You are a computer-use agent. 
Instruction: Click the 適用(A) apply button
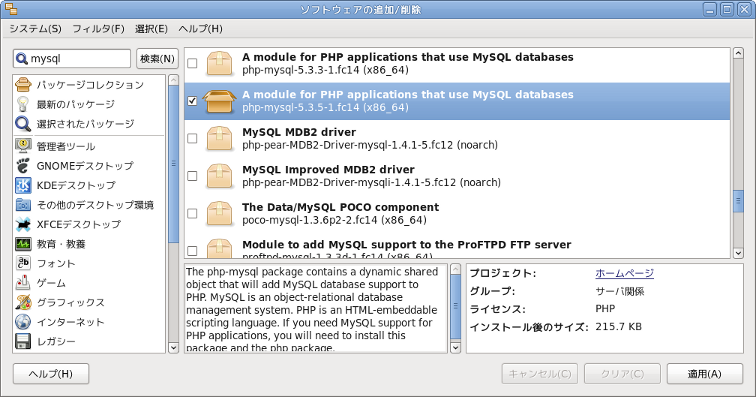704,374
